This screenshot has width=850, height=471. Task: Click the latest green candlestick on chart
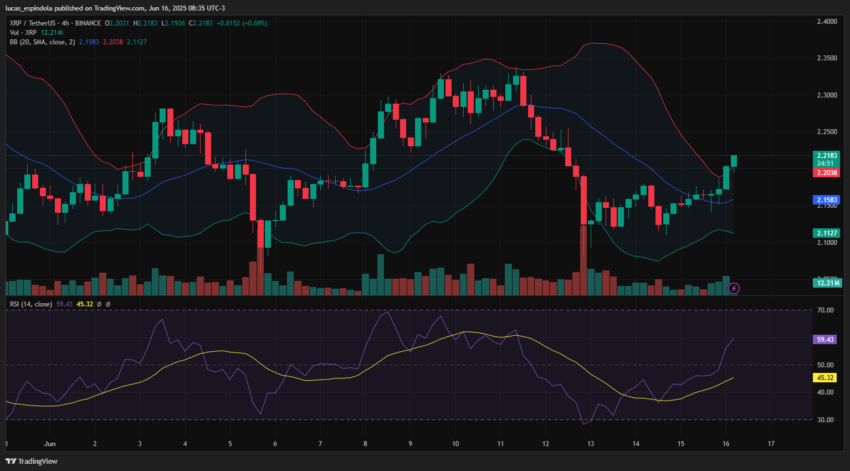(734, 161)
